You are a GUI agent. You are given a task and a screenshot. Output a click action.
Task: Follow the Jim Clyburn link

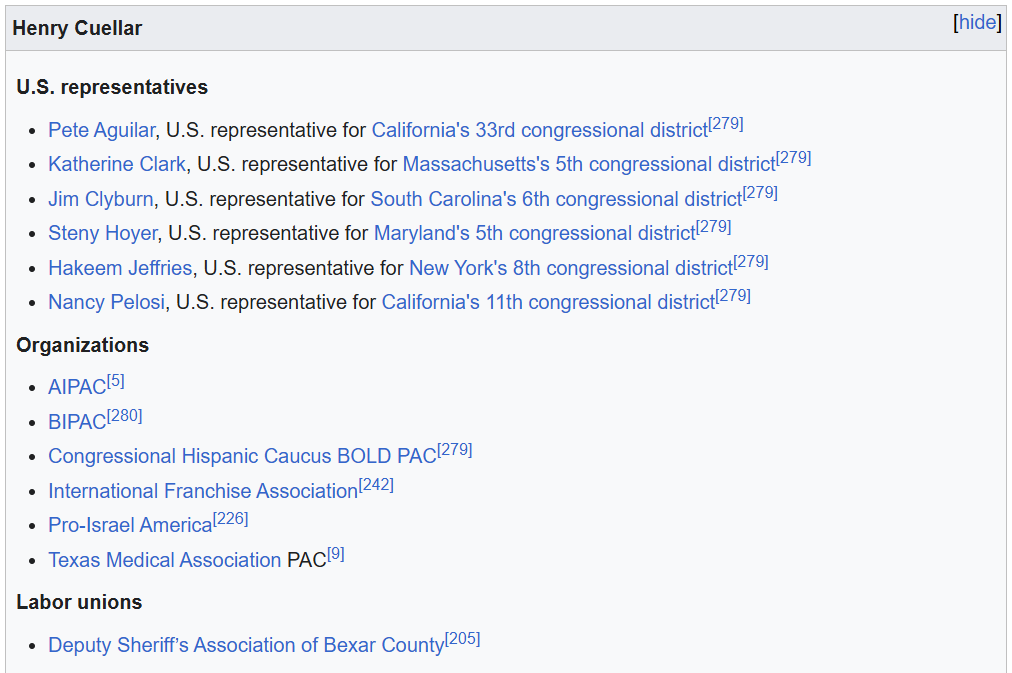point(101,199)
